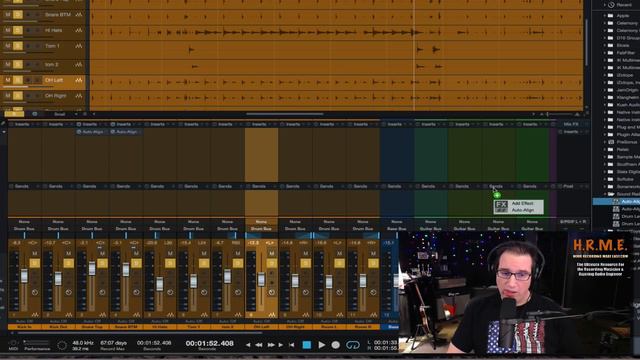Click main time display 00:01:52.408
The width and height of the screenshot is (640, 360).
point(209,344)
